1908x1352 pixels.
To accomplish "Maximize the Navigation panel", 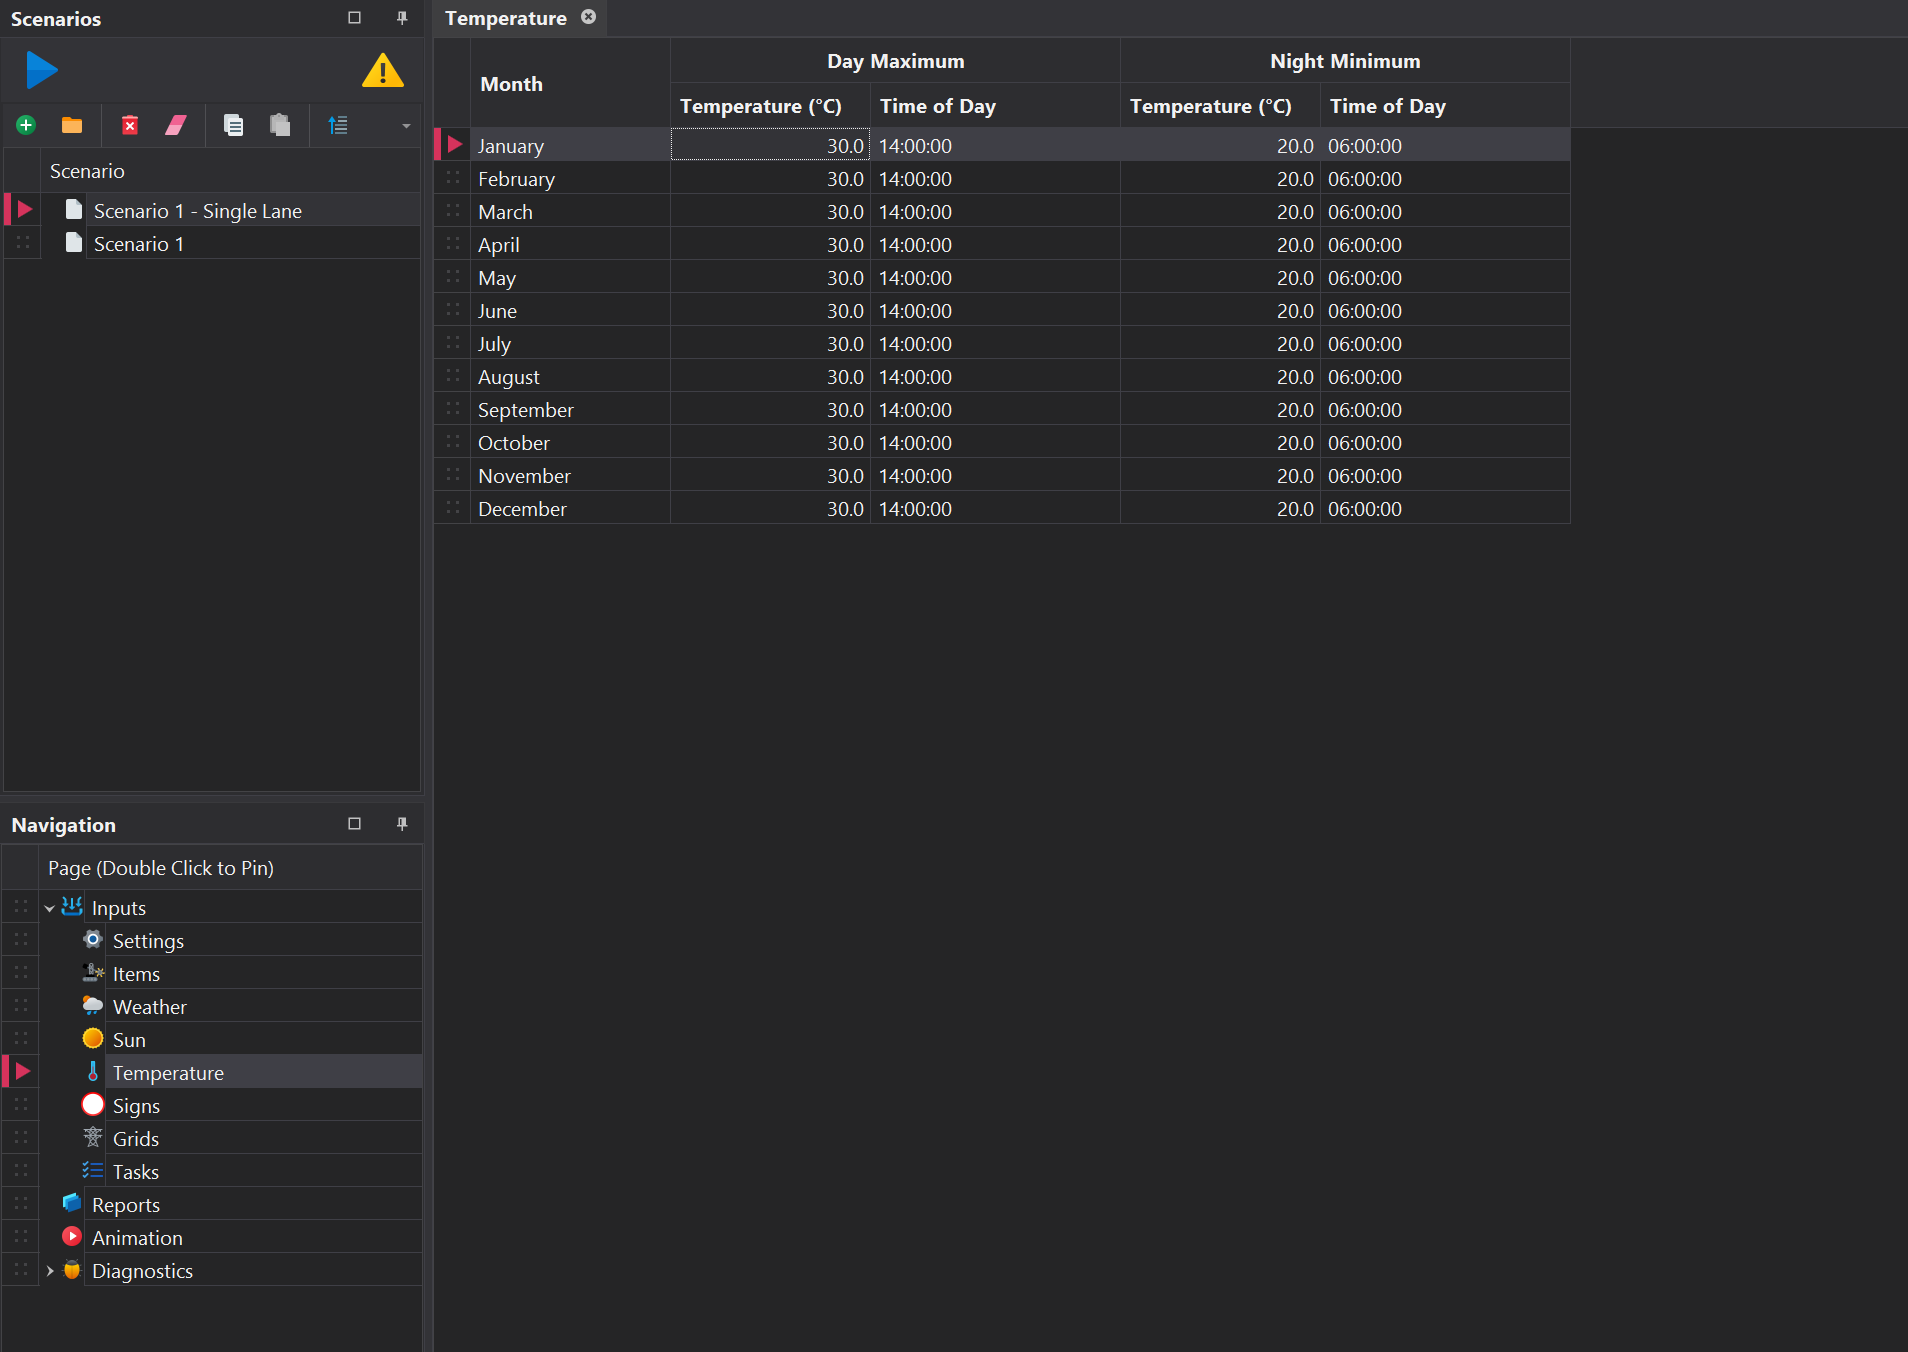I will tap(354, 824).
